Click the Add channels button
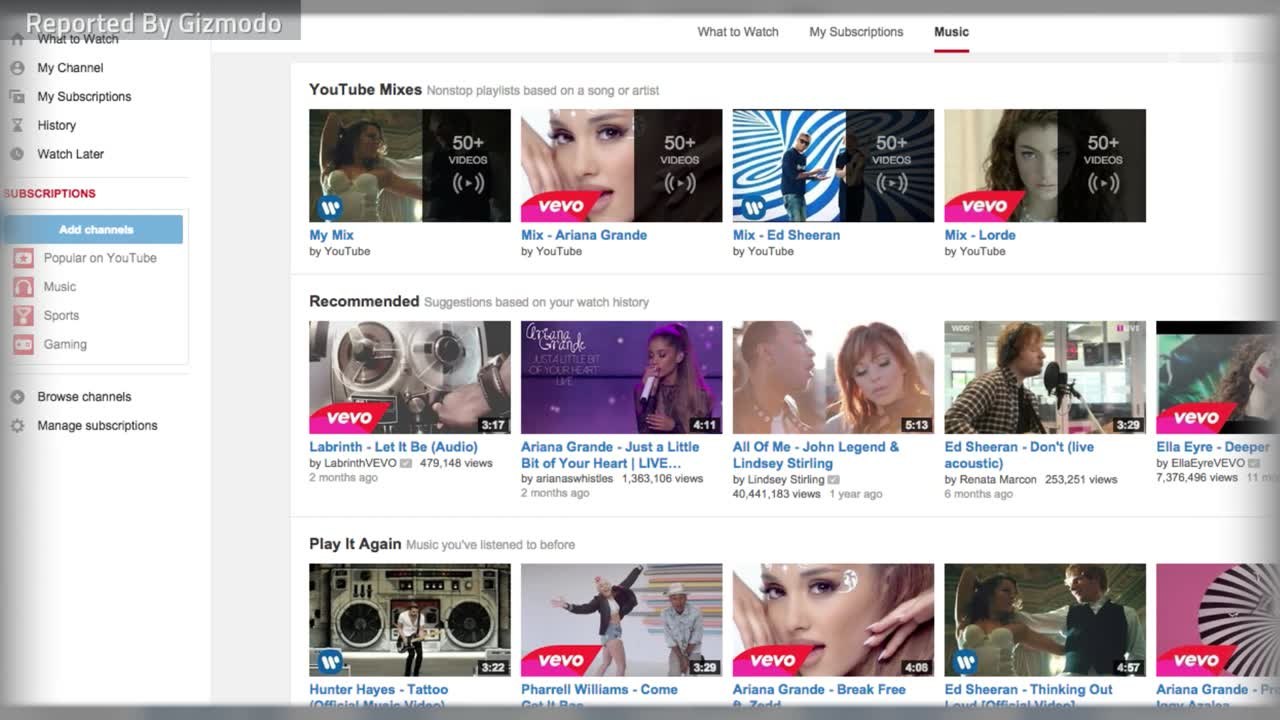Image resolution: width=1280 pixels, height=720 pixels. (x=96, y=229)
